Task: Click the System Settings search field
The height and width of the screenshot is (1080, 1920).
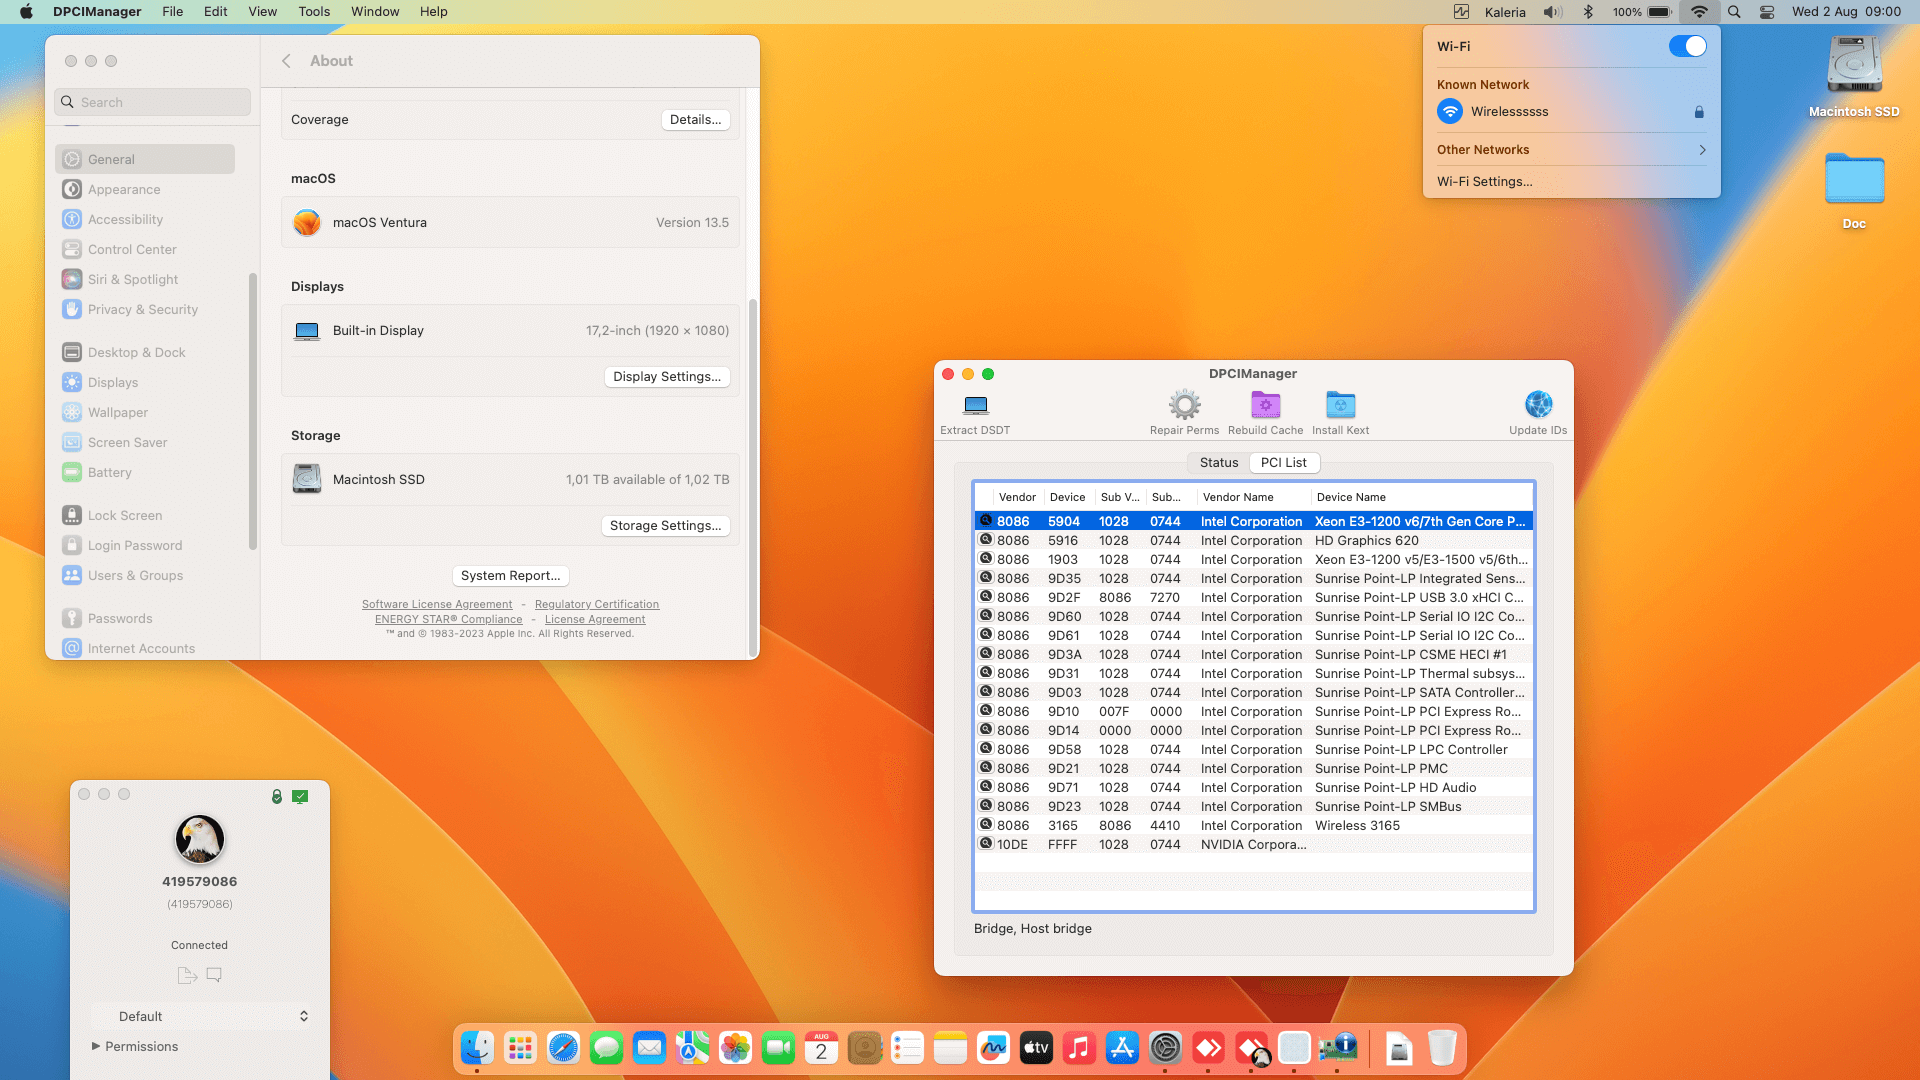Action: pyautogui.click(x=153, y=102)
